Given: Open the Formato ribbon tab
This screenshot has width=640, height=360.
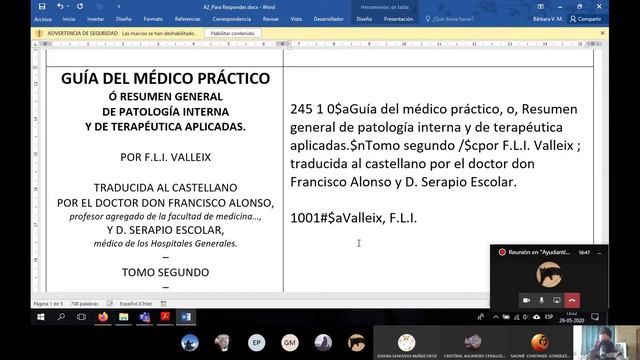Looking at the screenshot, I should (x=153, y=19).
